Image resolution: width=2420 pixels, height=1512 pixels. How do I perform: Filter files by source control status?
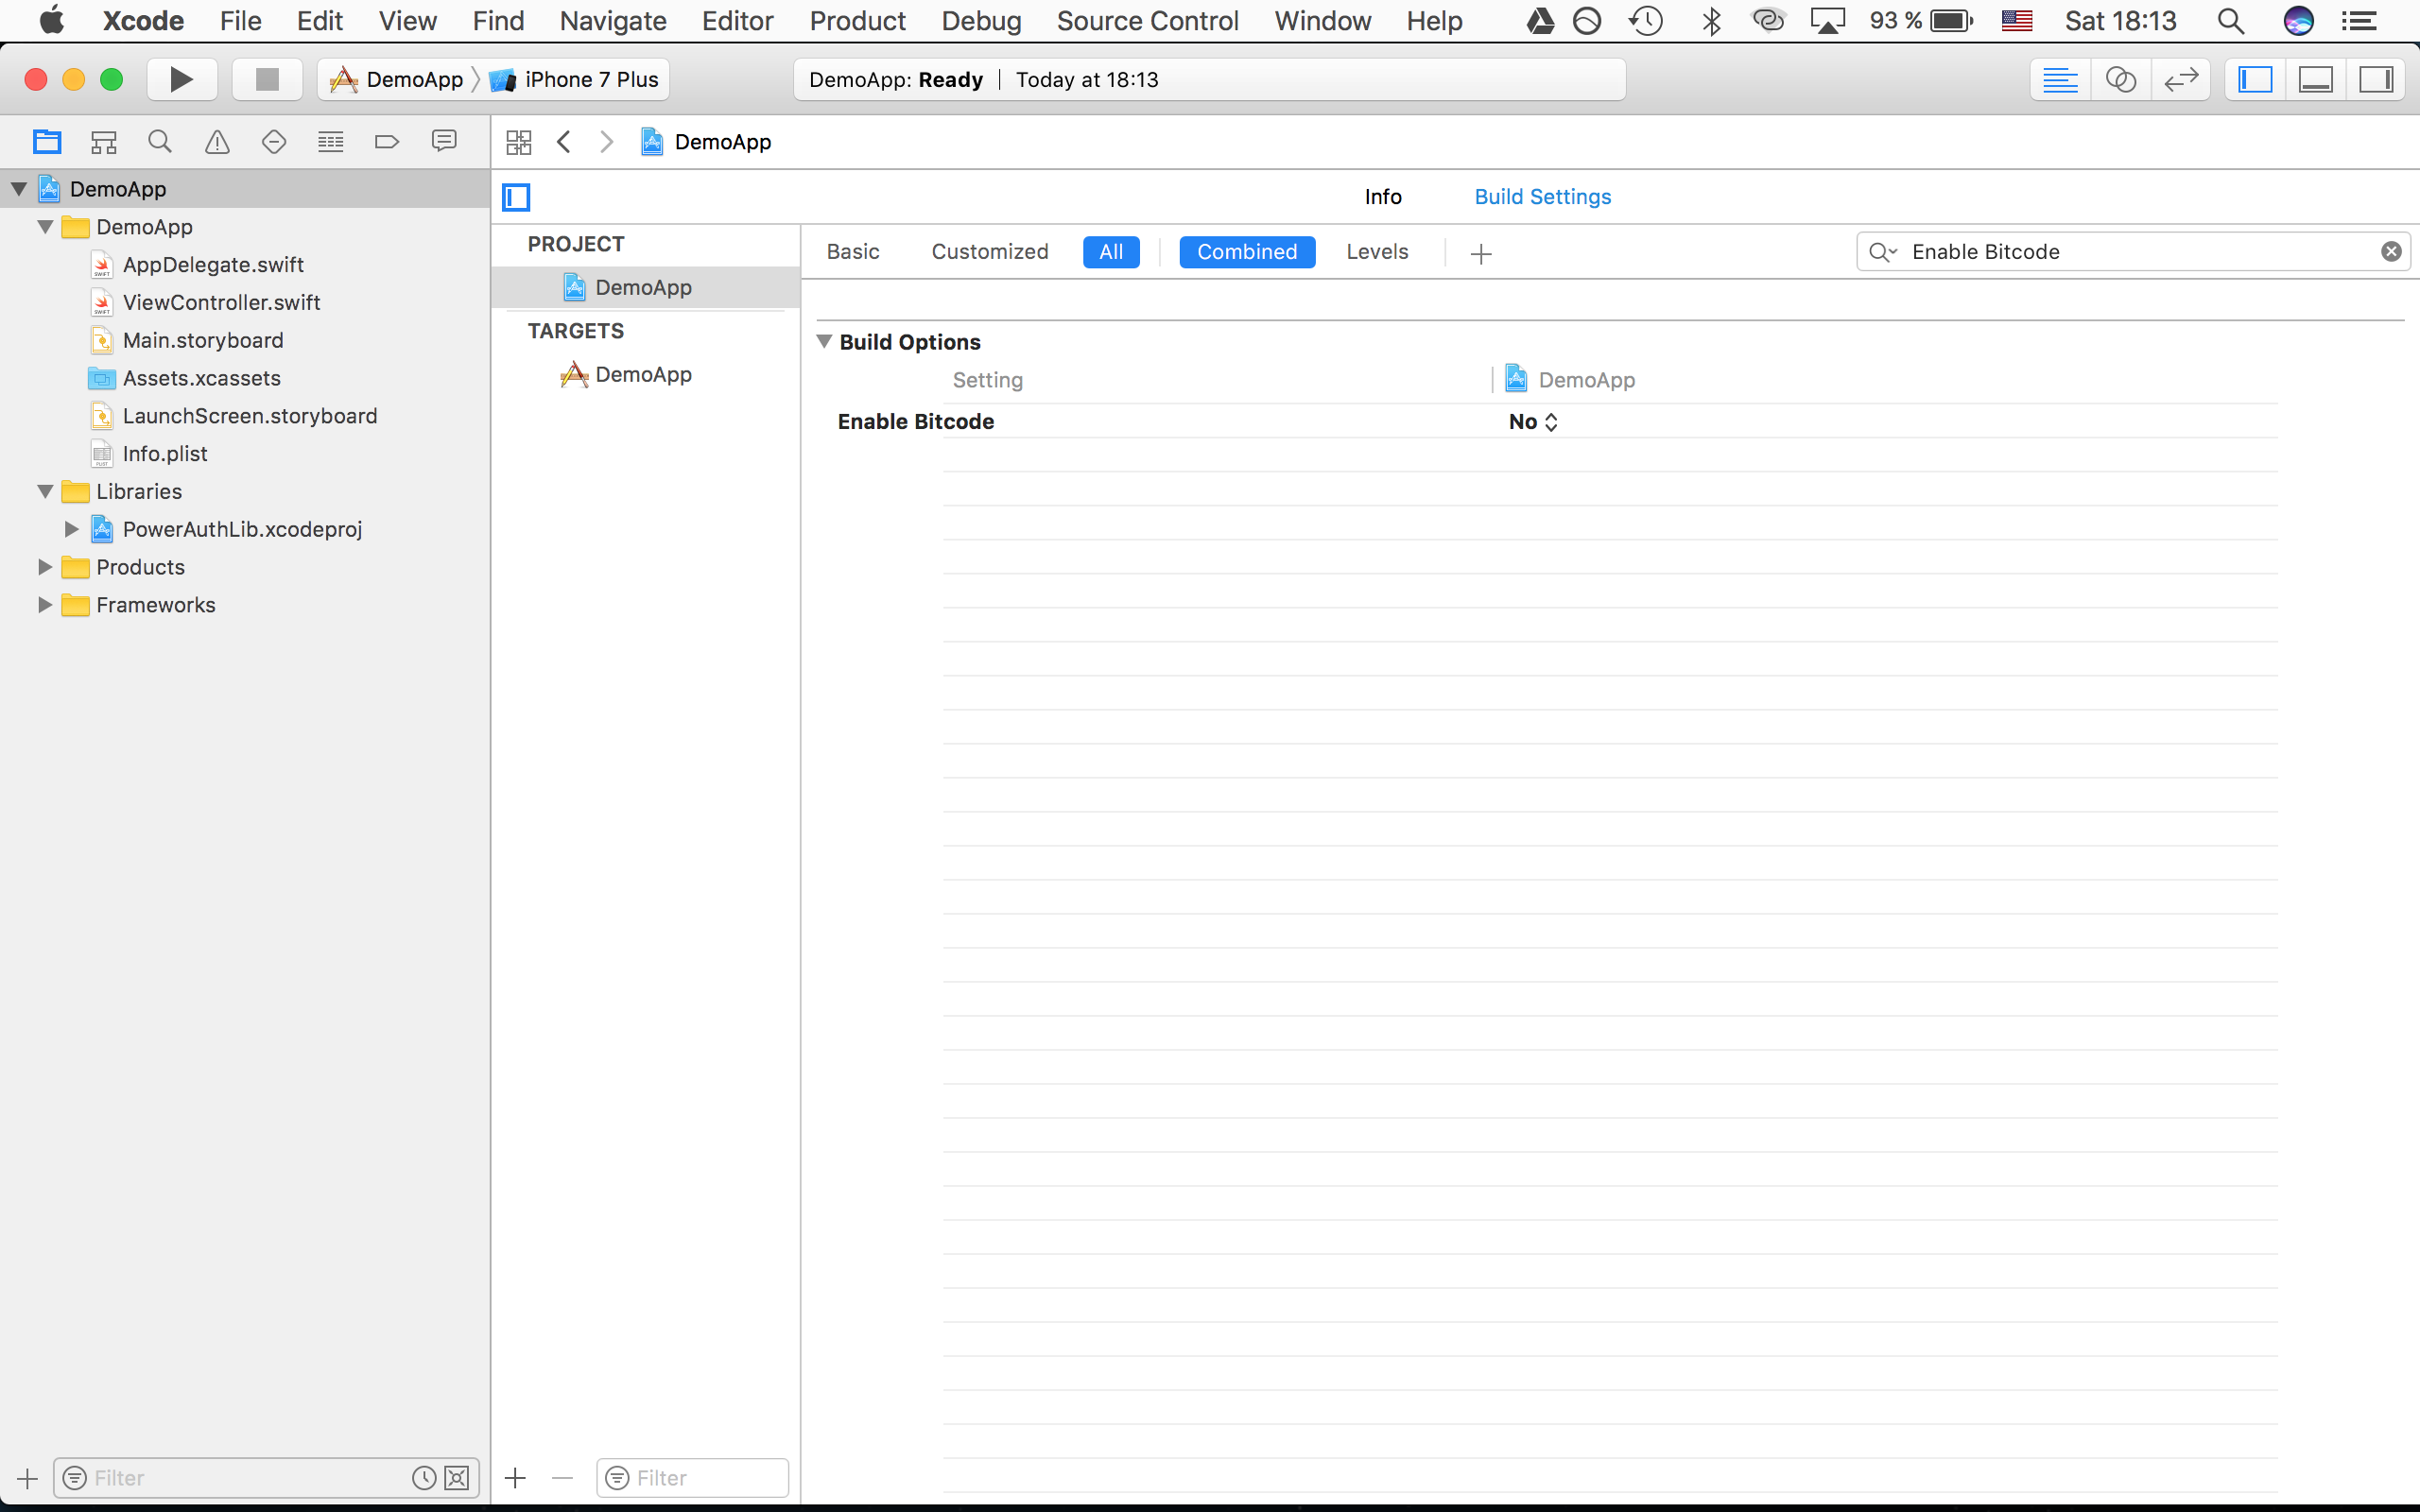(457, 1478)
